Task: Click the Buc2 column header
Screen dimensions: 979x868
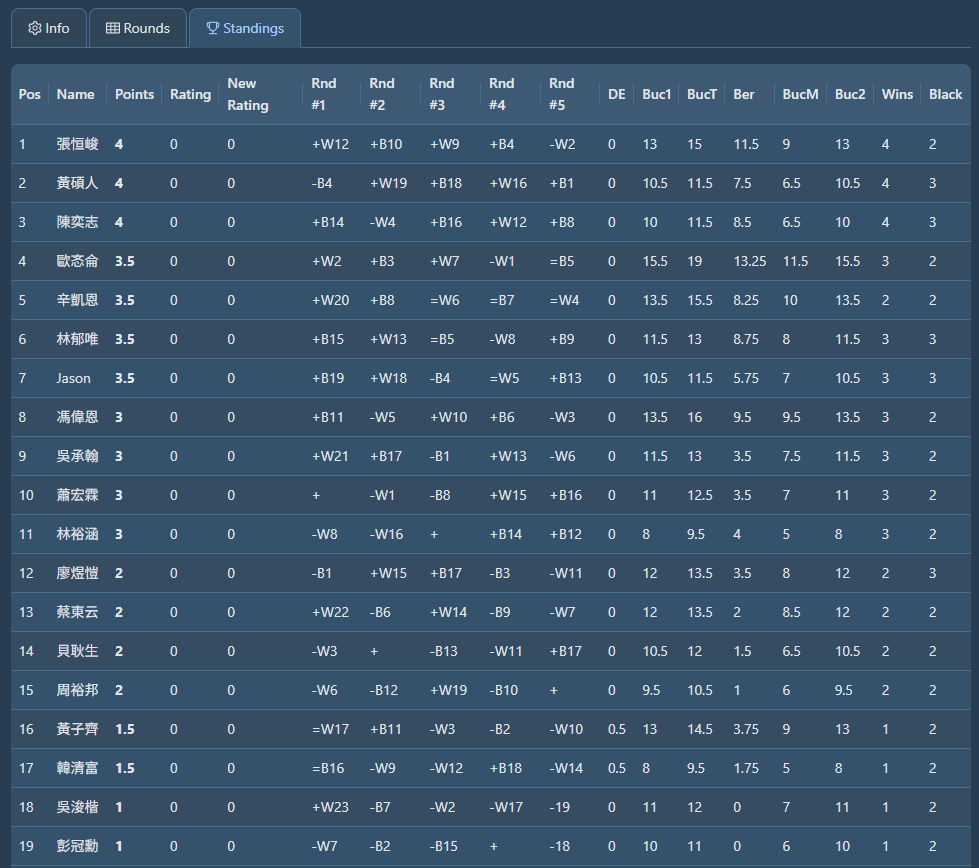Action: (x=850, y=94)
